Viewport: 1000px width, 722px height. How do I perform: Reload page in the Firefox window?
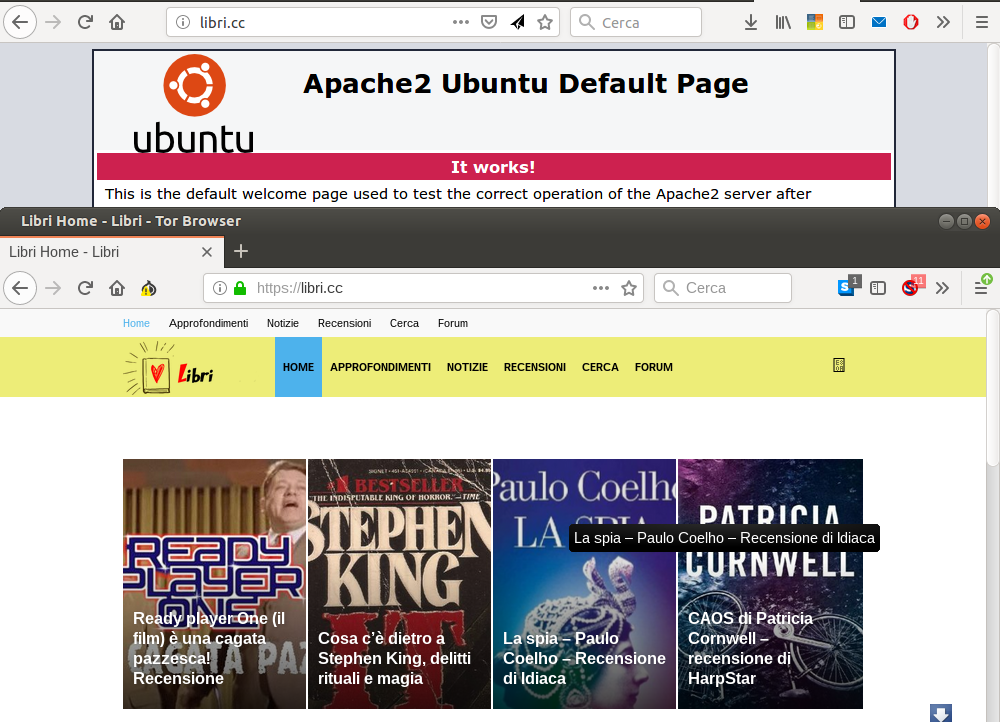pos(85,22)
